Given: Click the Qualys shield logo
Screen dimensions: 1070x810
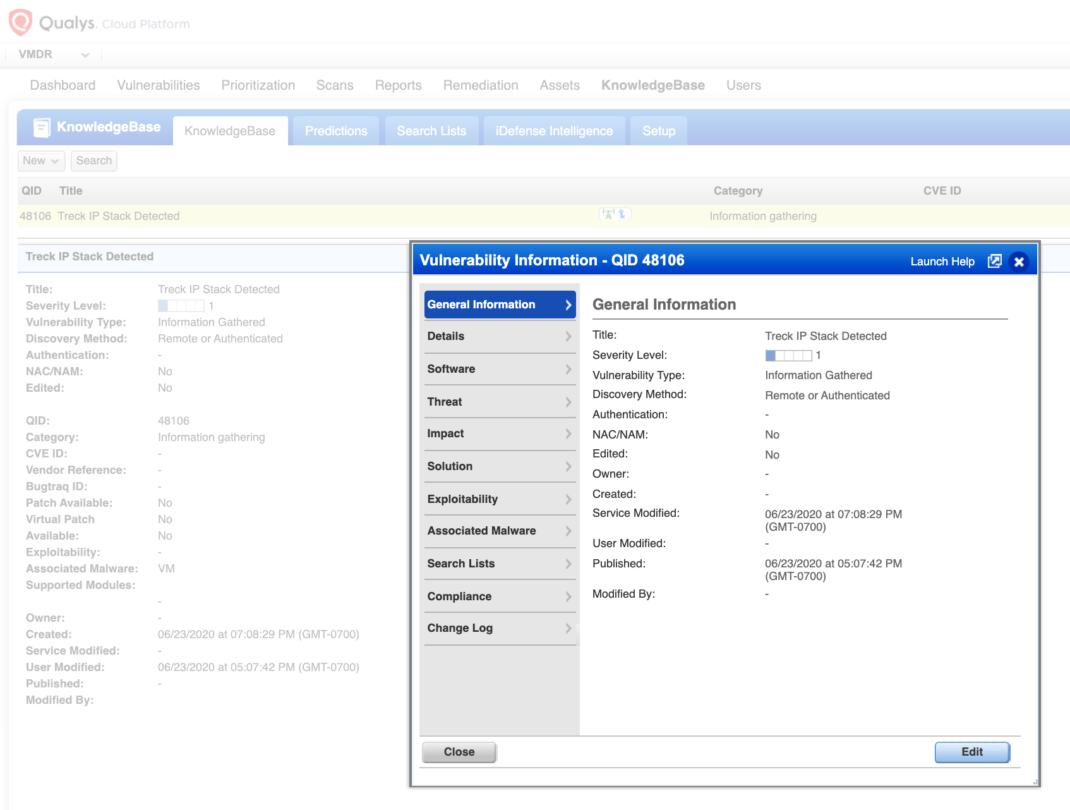Looking at the screenshot, I should coord(20,22).
